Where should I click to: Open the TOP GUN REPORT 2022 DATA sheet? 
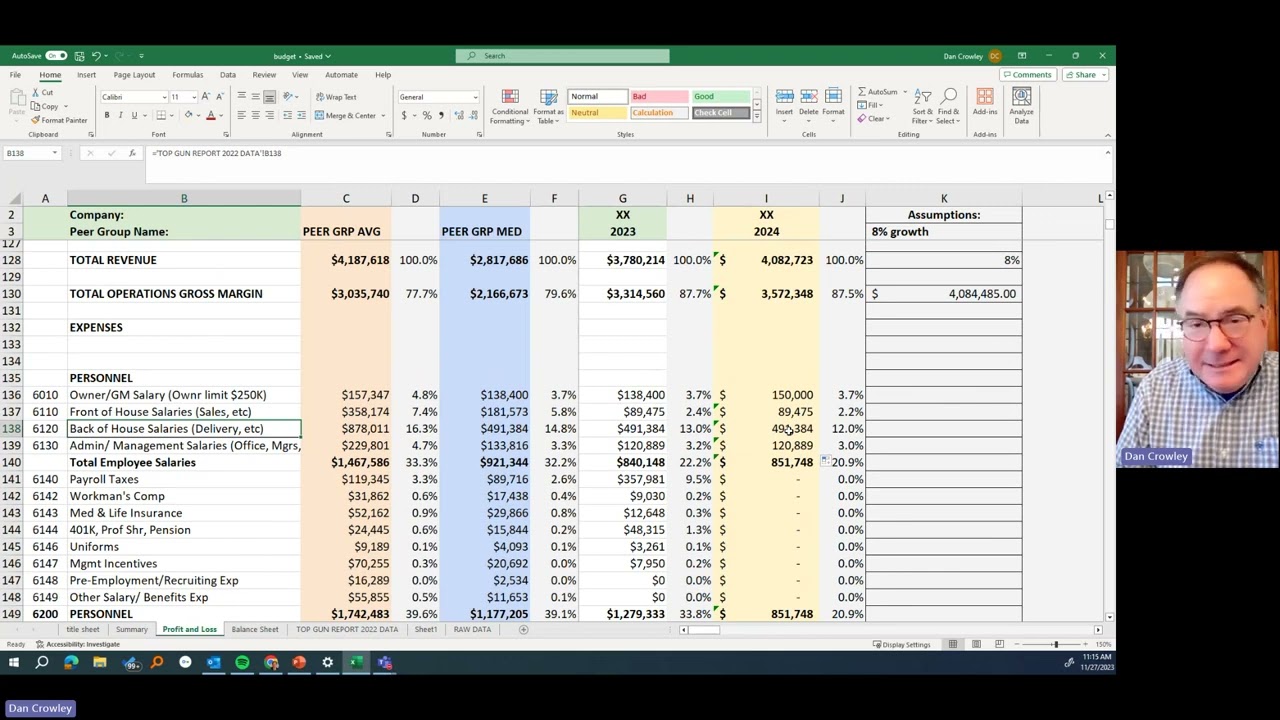pyautogui.click(x=347, y=630)
